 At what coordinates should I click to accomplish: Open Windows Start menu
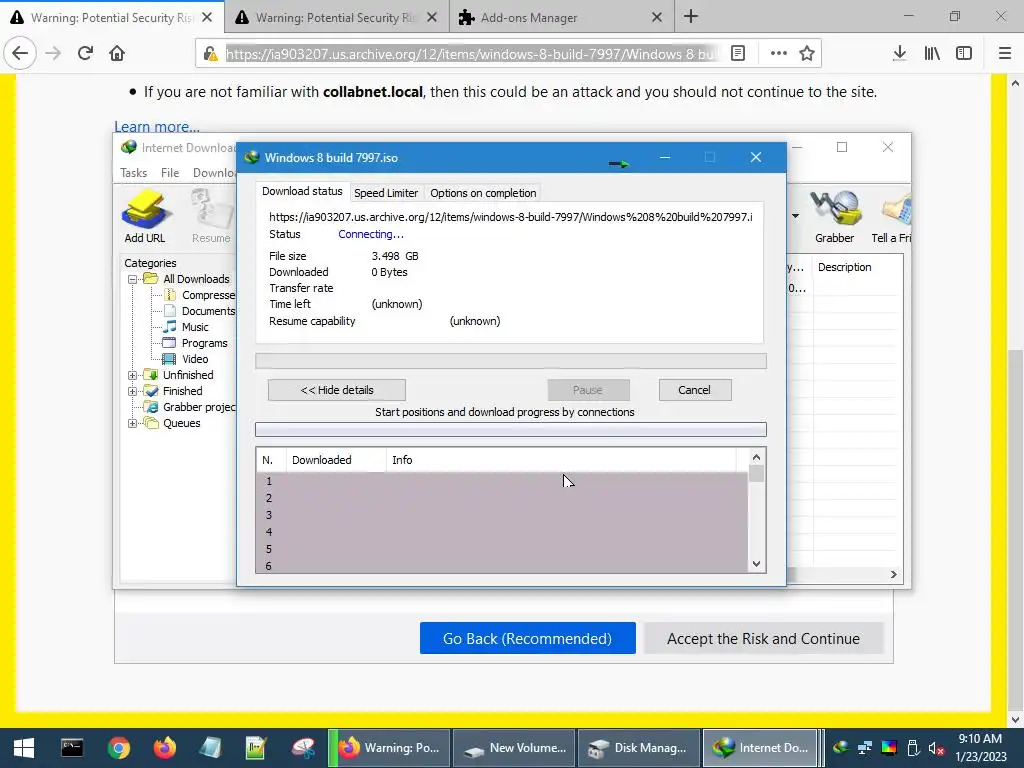click(x=24, y=748)
